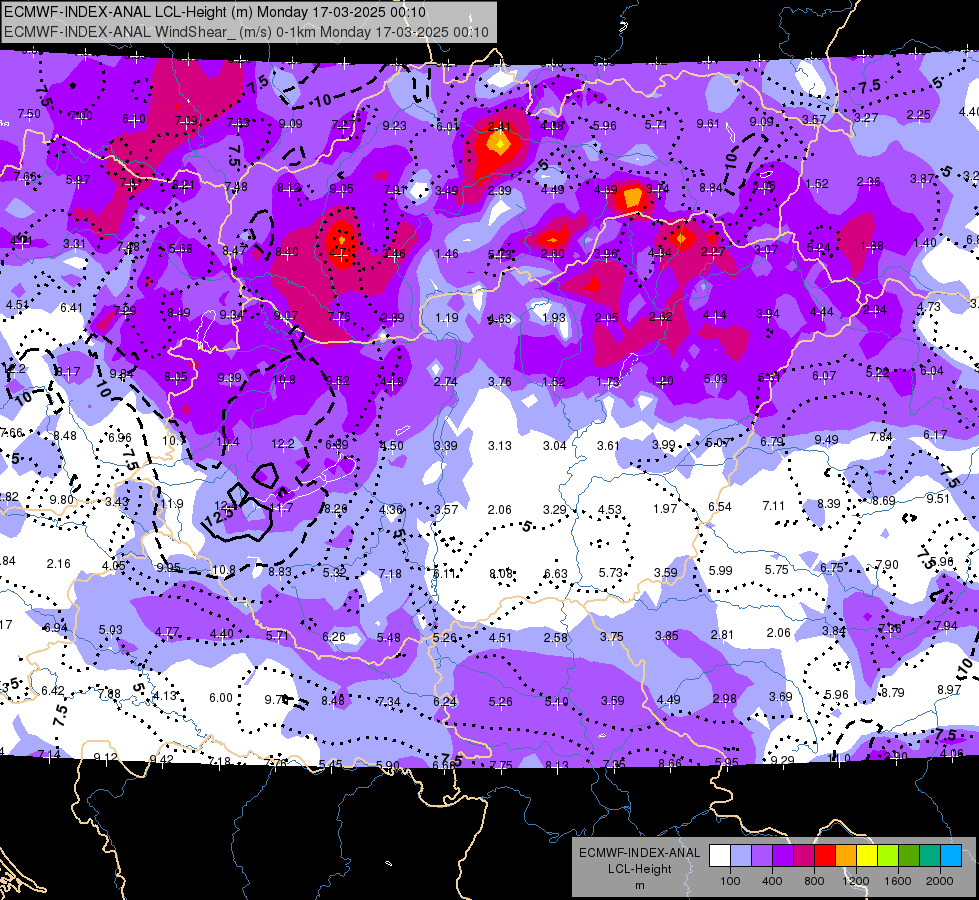The height and width of the screenshot is (900, 979).
Task: Click the medium purple legend swatch left of 400
Action: (762, 856)
